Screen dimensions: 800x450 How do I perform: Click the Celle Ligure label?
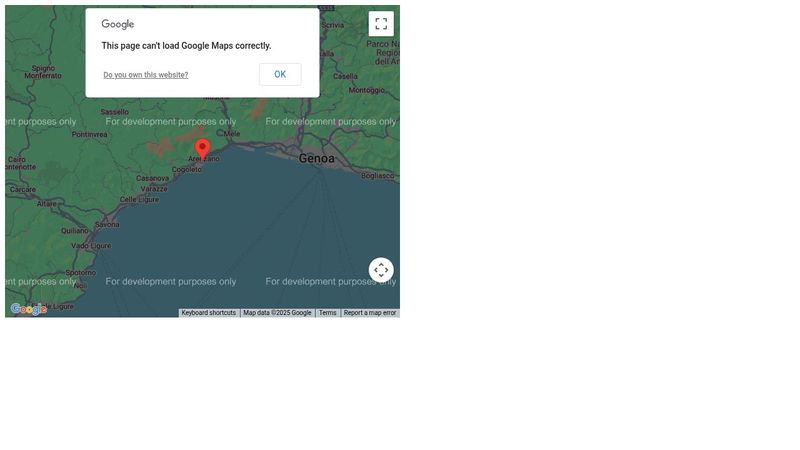(139, 200)
